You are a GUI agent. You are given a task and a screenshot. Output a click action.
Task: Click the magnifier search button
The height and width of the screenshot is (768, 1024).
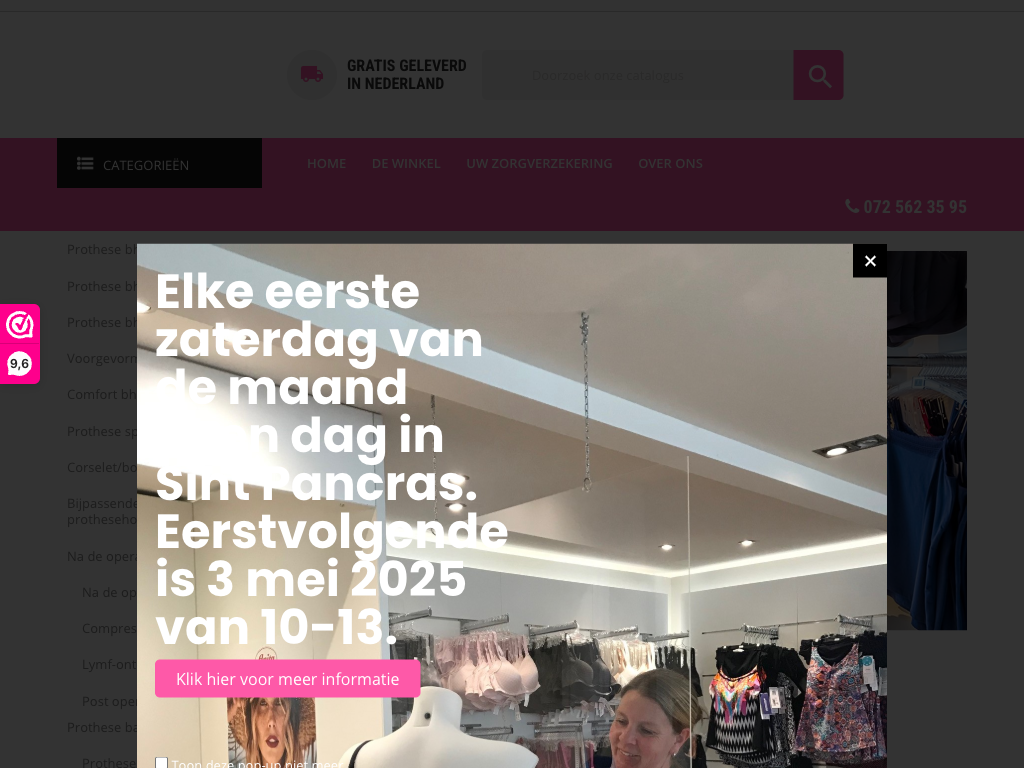[818, 75]
